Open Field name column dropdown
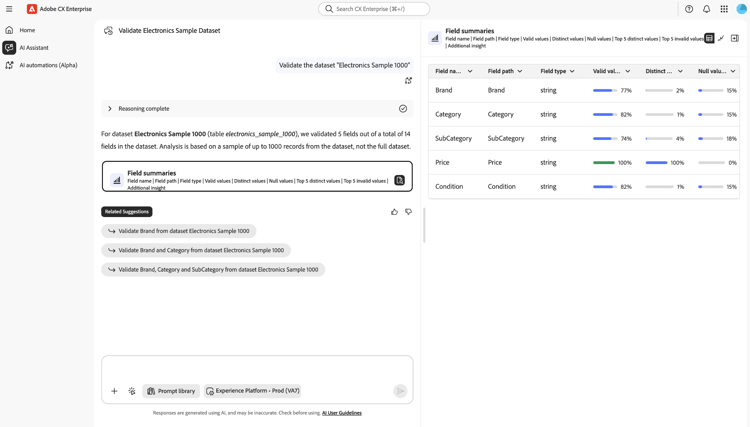The image size is (750, 427). tap(470, 71)
